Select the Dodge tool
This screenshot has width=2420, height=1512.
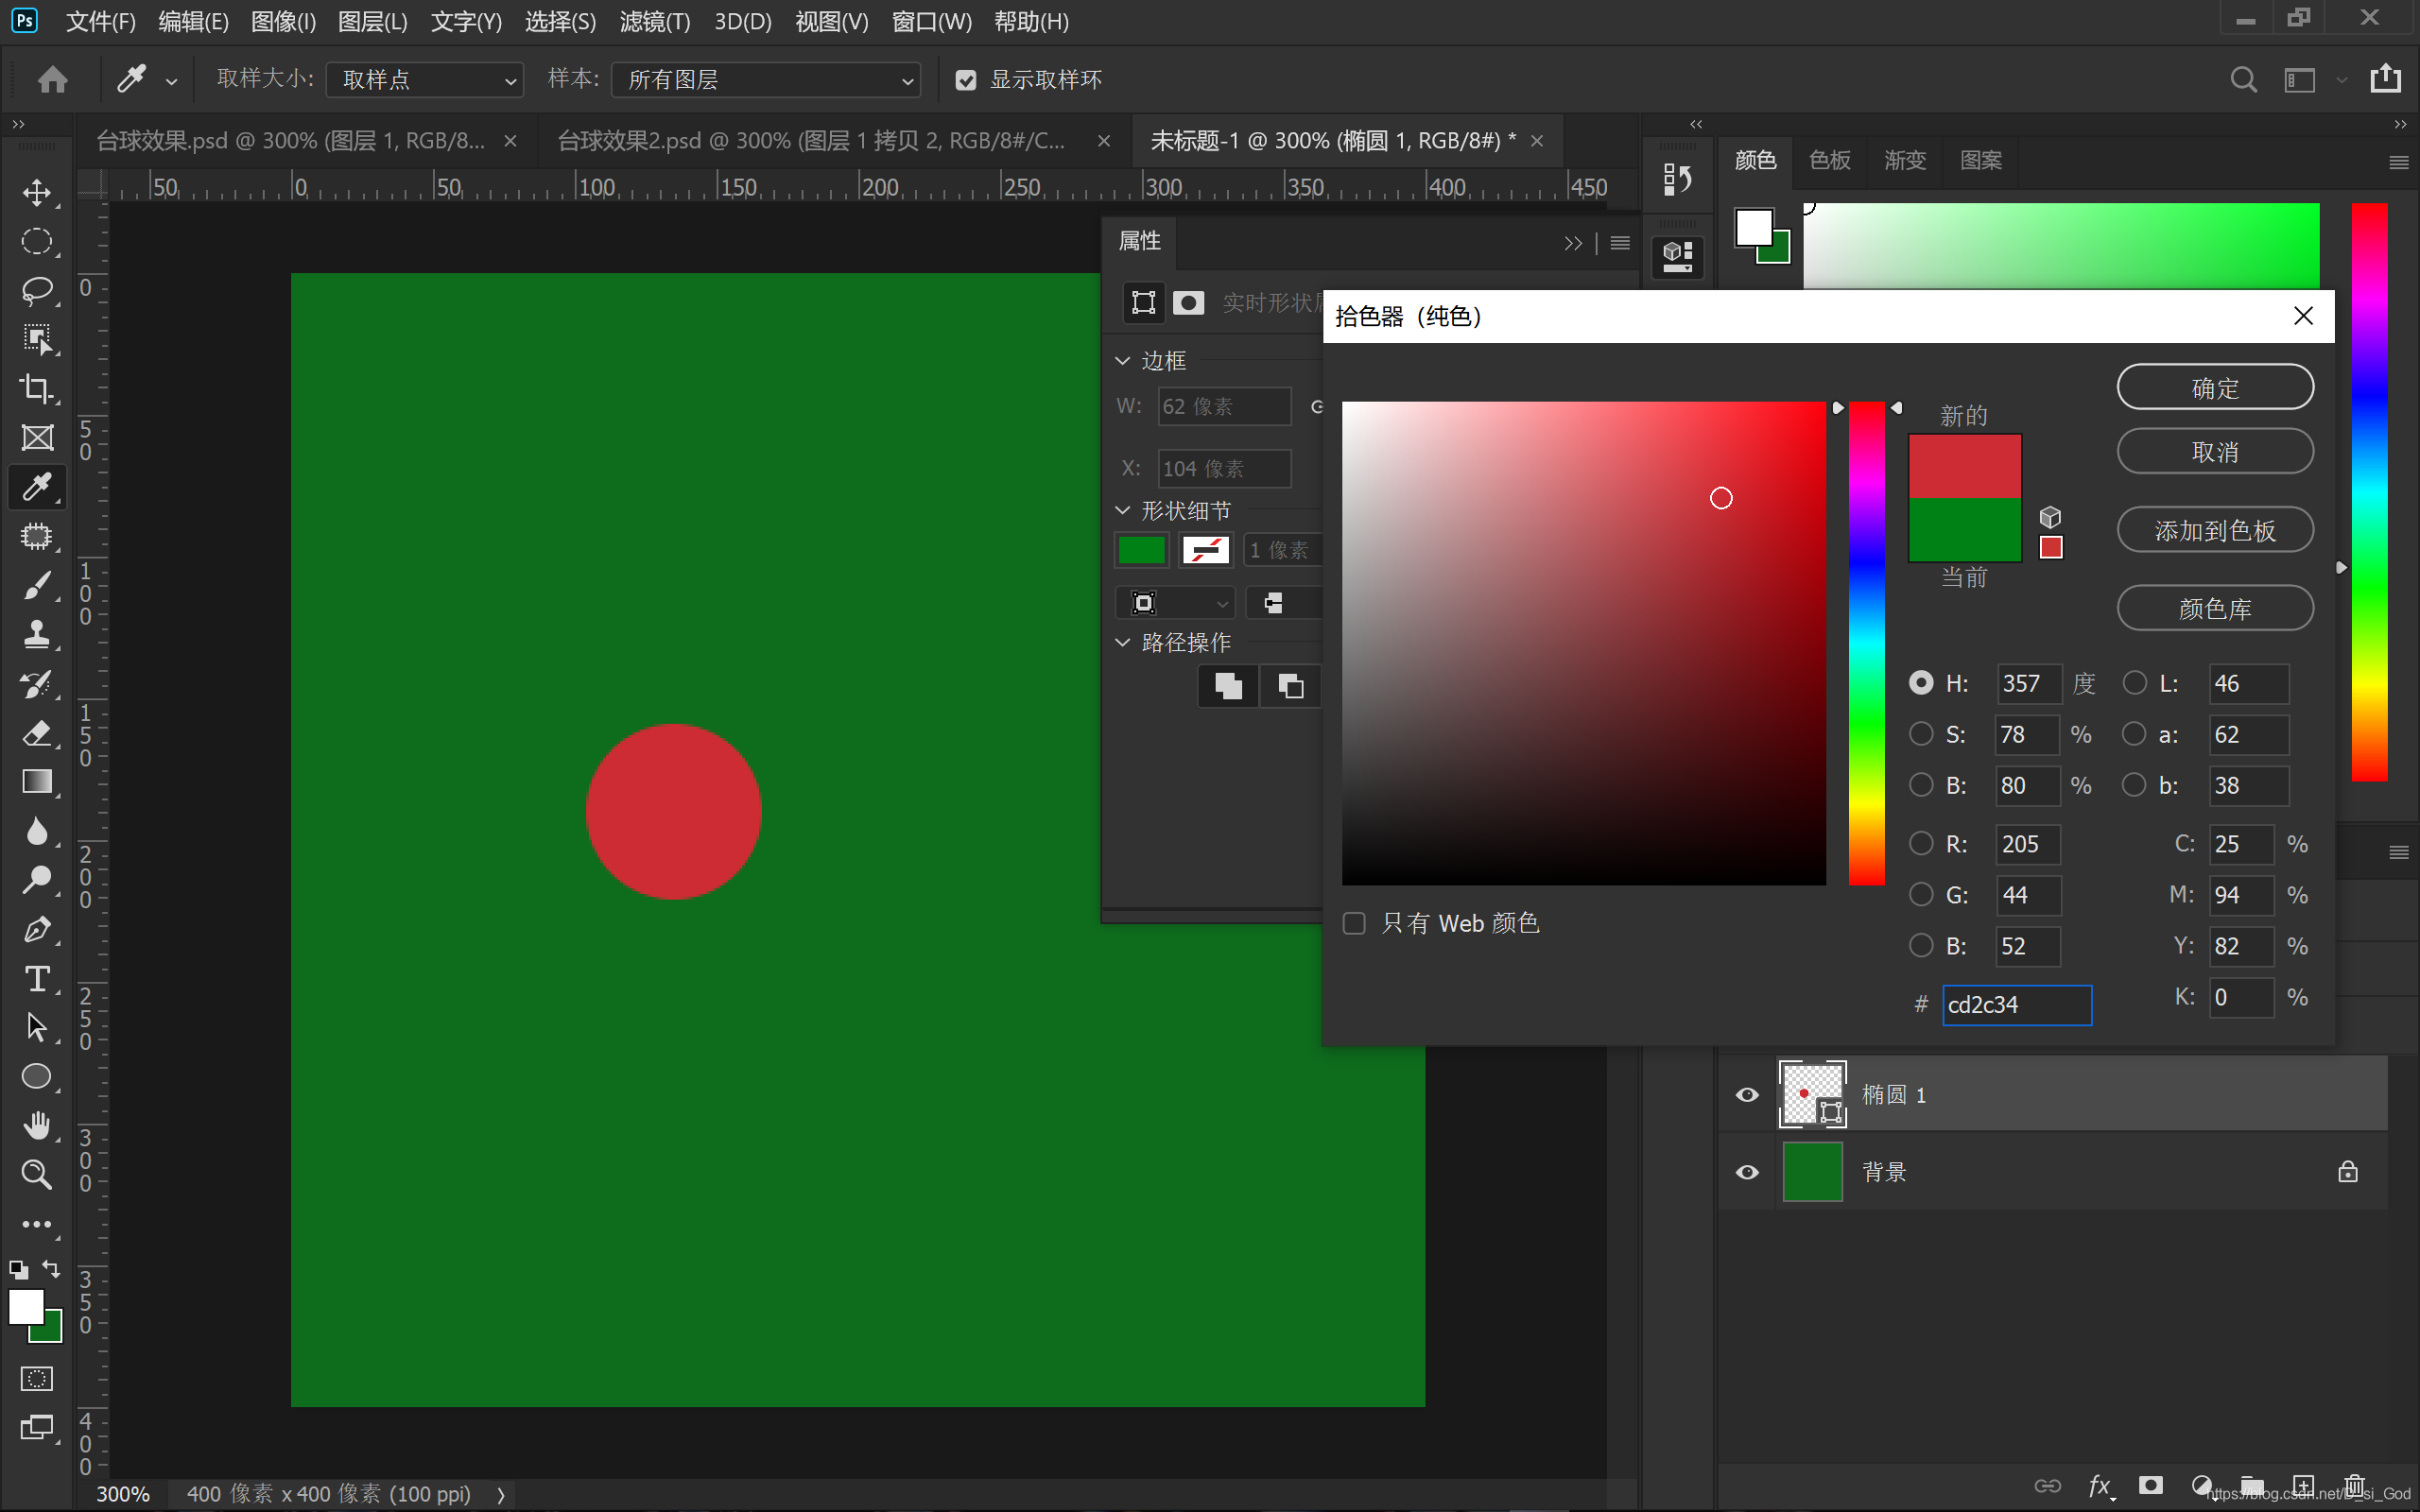37,880
